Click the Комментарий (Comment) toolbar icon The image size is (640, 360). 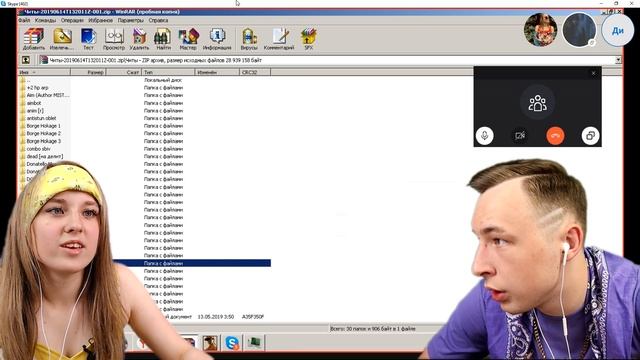[x=279, y=39]
